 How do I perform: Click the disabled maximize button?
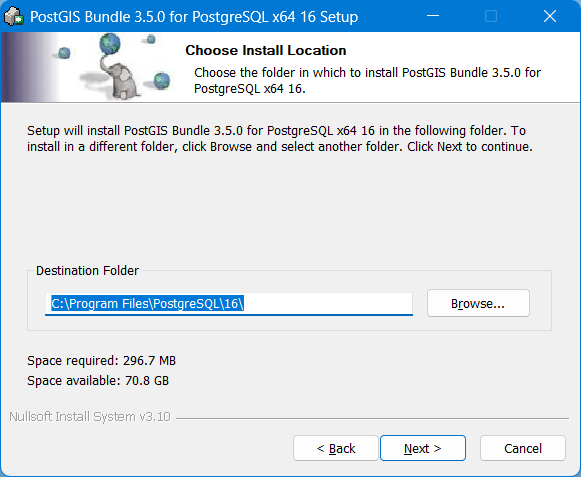[x=491, y=16]
